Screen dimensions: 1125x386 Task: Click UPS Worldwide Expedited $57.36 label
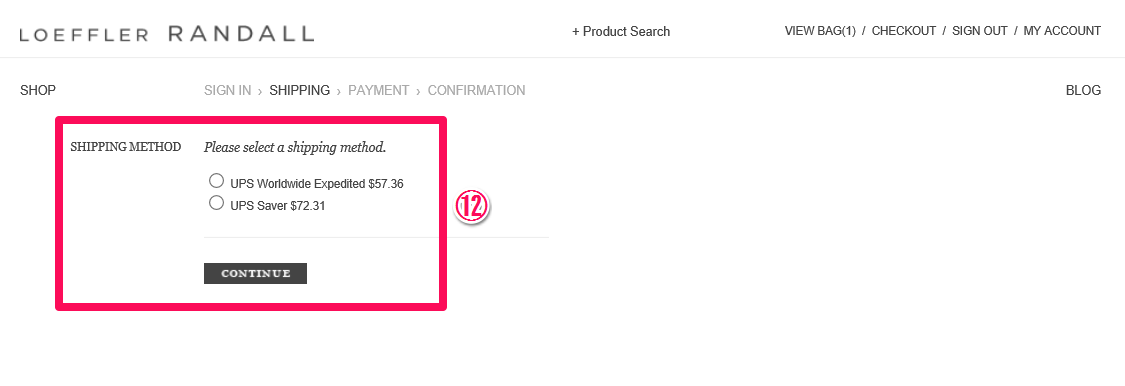click(x=317, y=184)
